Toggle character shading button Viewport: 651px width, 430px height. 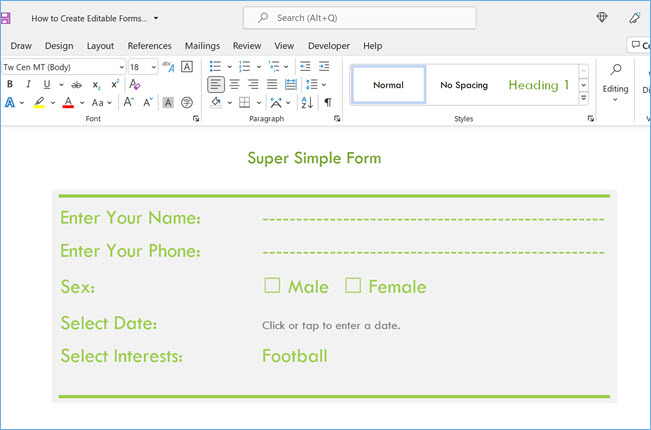tap(167, 103)
